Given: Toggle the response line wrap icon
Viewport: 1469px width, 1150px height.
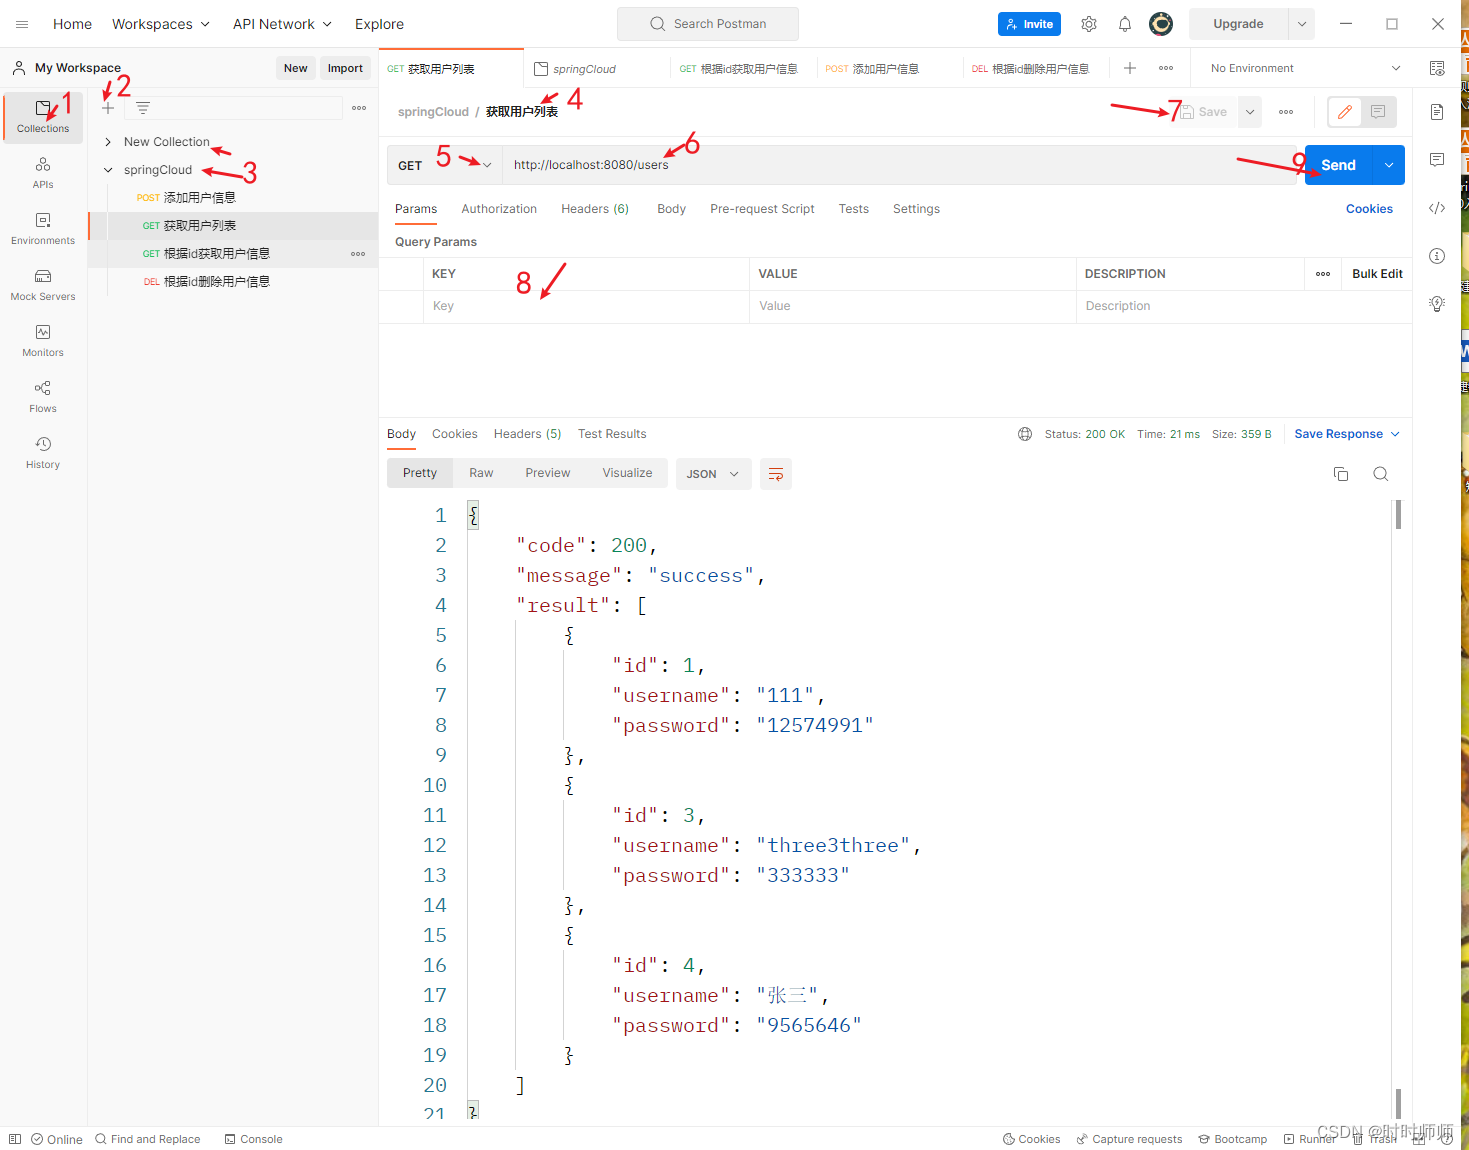Looking at the screenshot, I should [776, 474].
